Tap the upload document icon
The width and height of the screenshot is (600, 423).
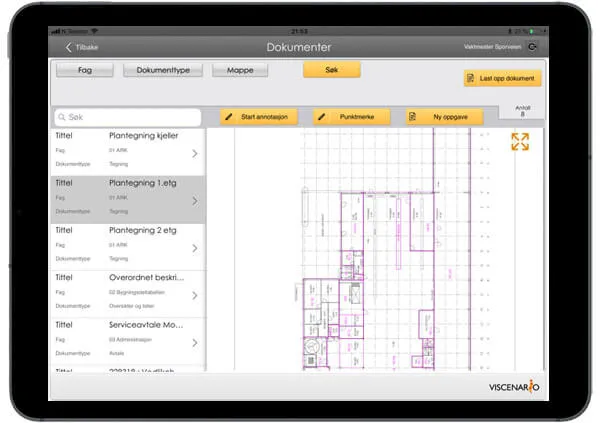click(x=470, y=78)
